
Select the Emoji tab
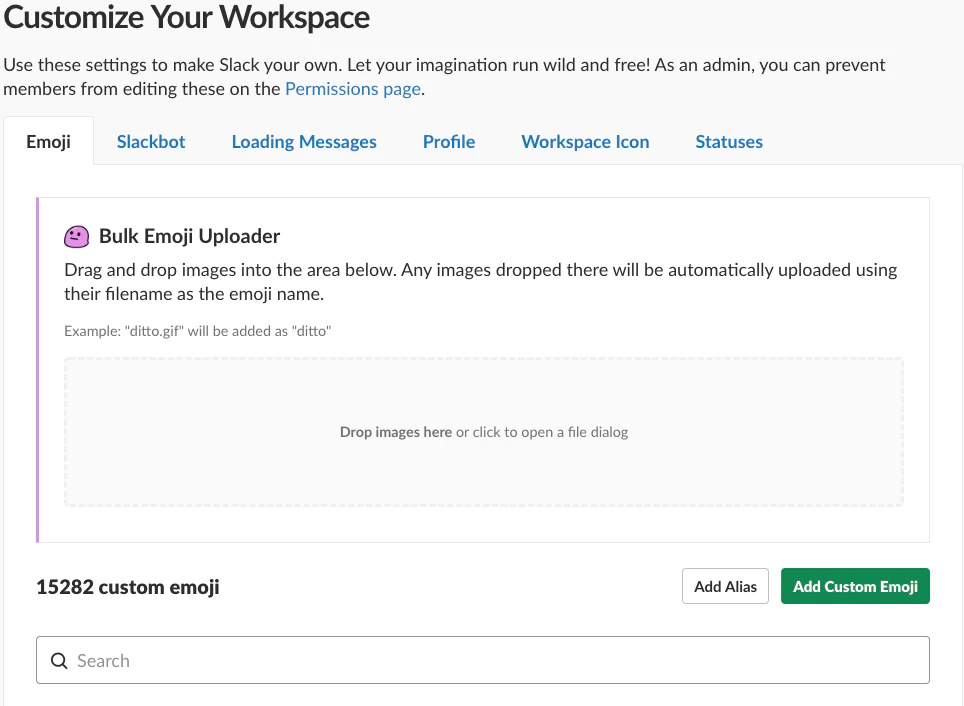coord(49,141)
